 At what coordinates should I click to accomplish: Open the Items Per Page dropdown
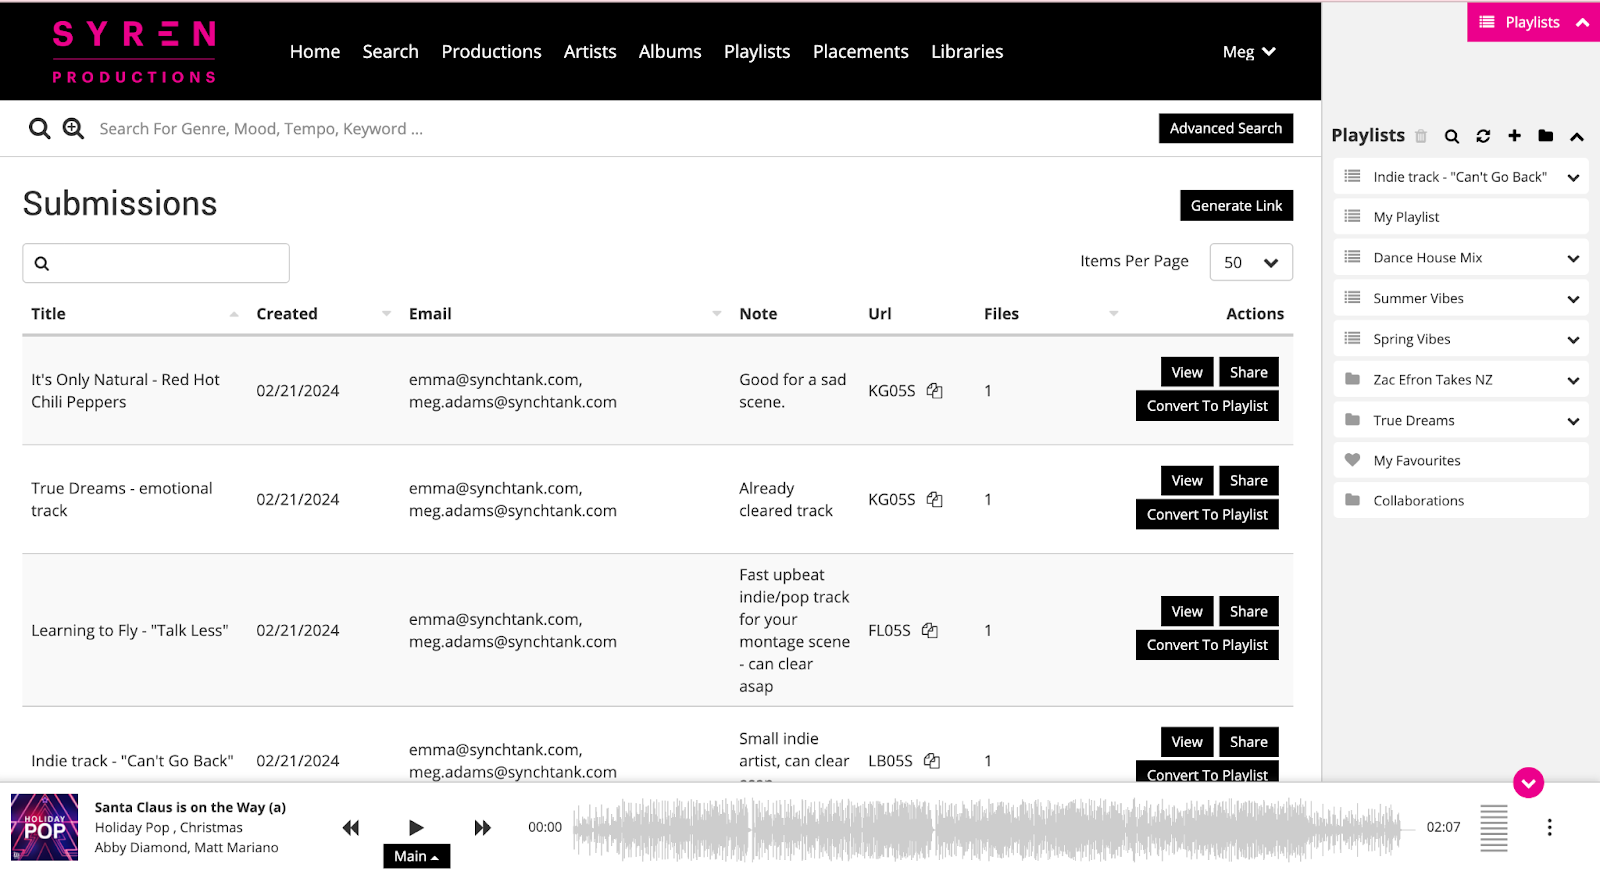click(x=1250, y=262)
